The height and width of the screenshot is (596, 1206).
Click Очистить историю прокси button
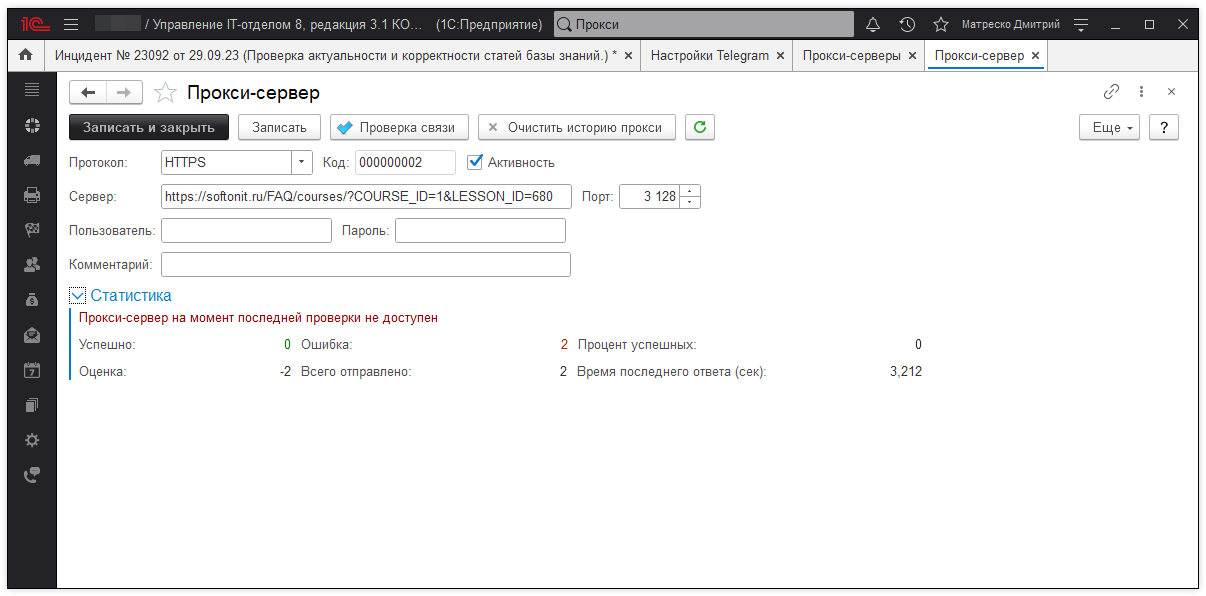[x=576, y=127]
